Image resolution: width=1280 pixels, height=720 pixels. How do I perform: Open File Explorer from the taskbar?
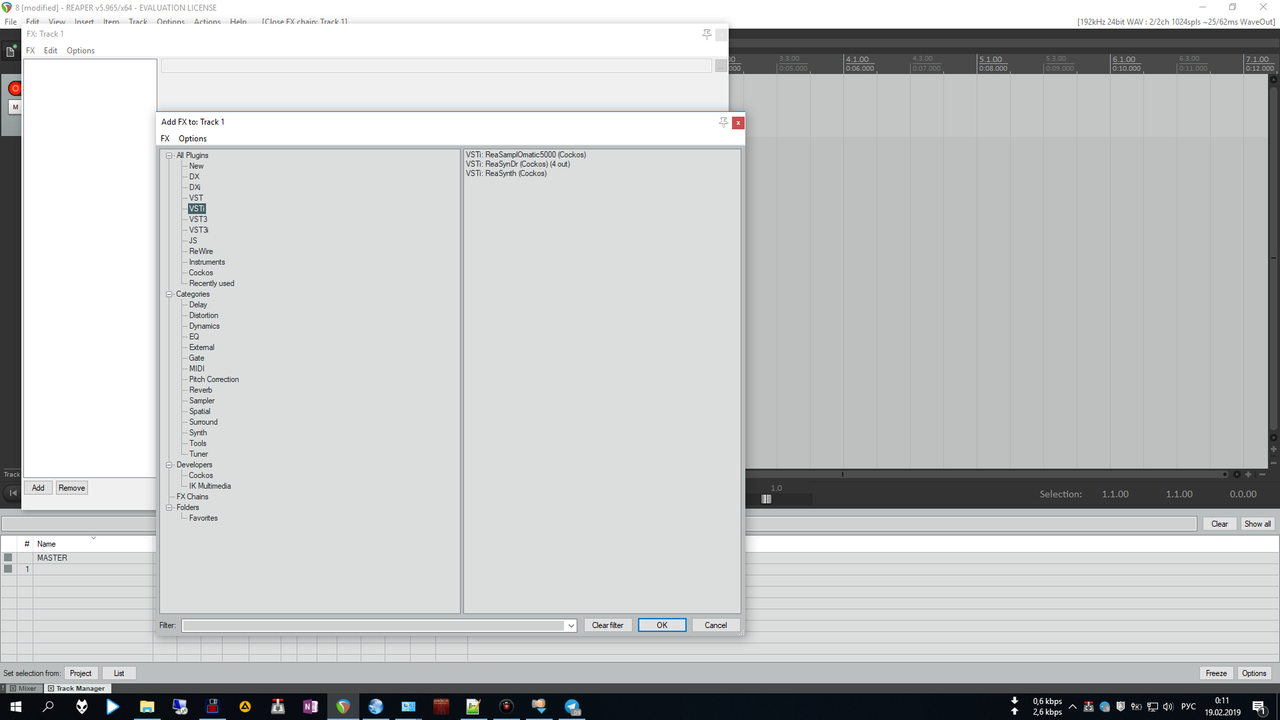147,706
